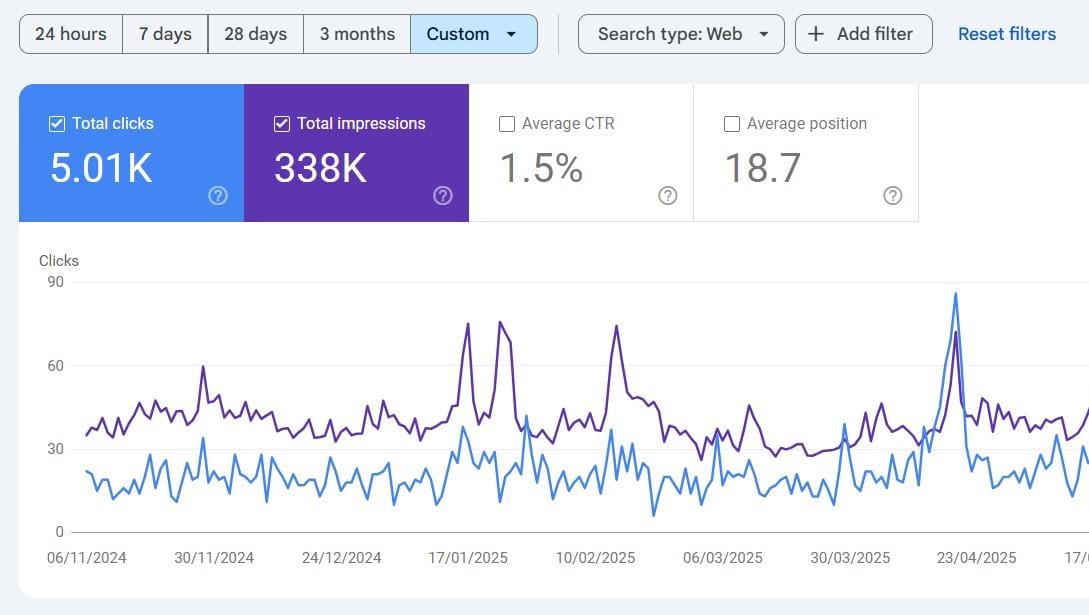Expand the Custom date range dropdown
Image resolution: width=1089 pixels, height=615 pixels.
(473, 34)
